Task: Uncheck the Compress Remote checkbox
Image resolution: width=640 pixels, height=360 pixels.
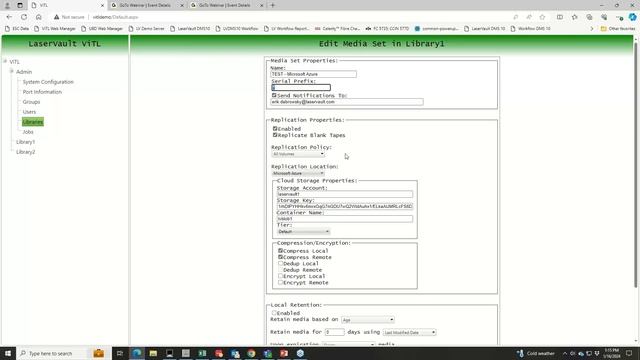Action: tap(280, 257)
